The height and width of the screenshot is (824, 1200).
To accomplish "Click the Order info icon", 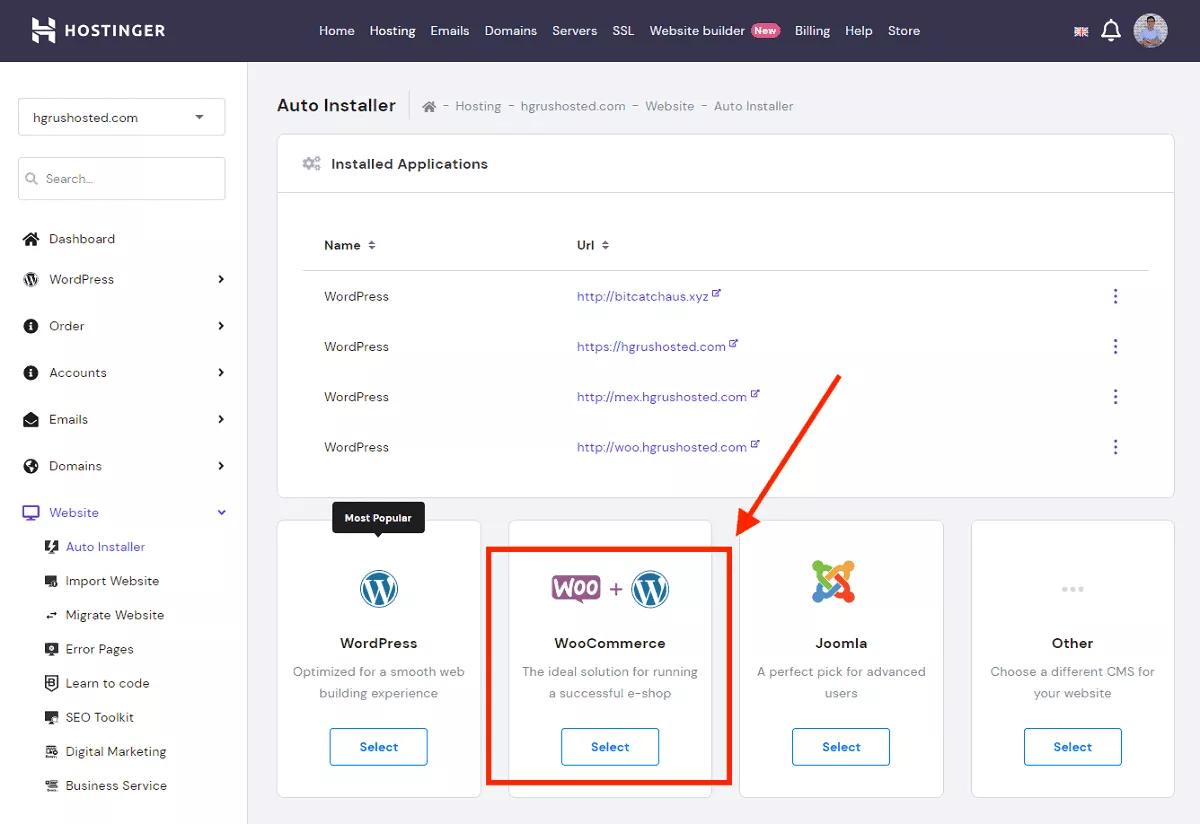I will 30,326.
